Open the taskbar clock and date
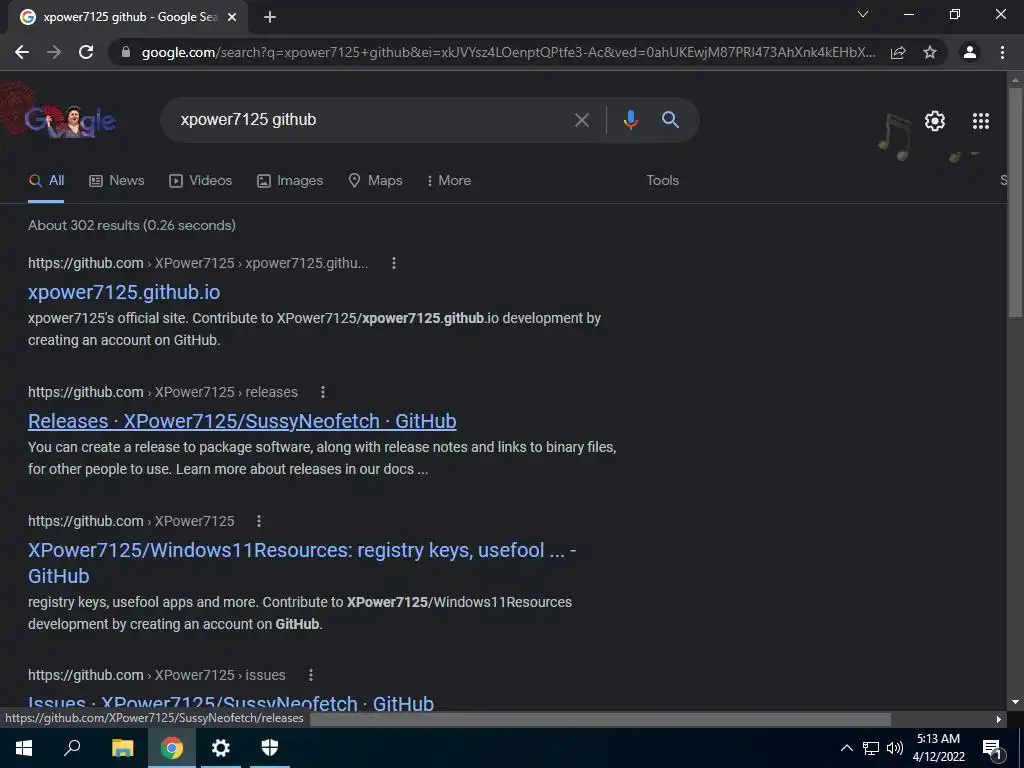The image size is (1024, 768). (938, 748)
